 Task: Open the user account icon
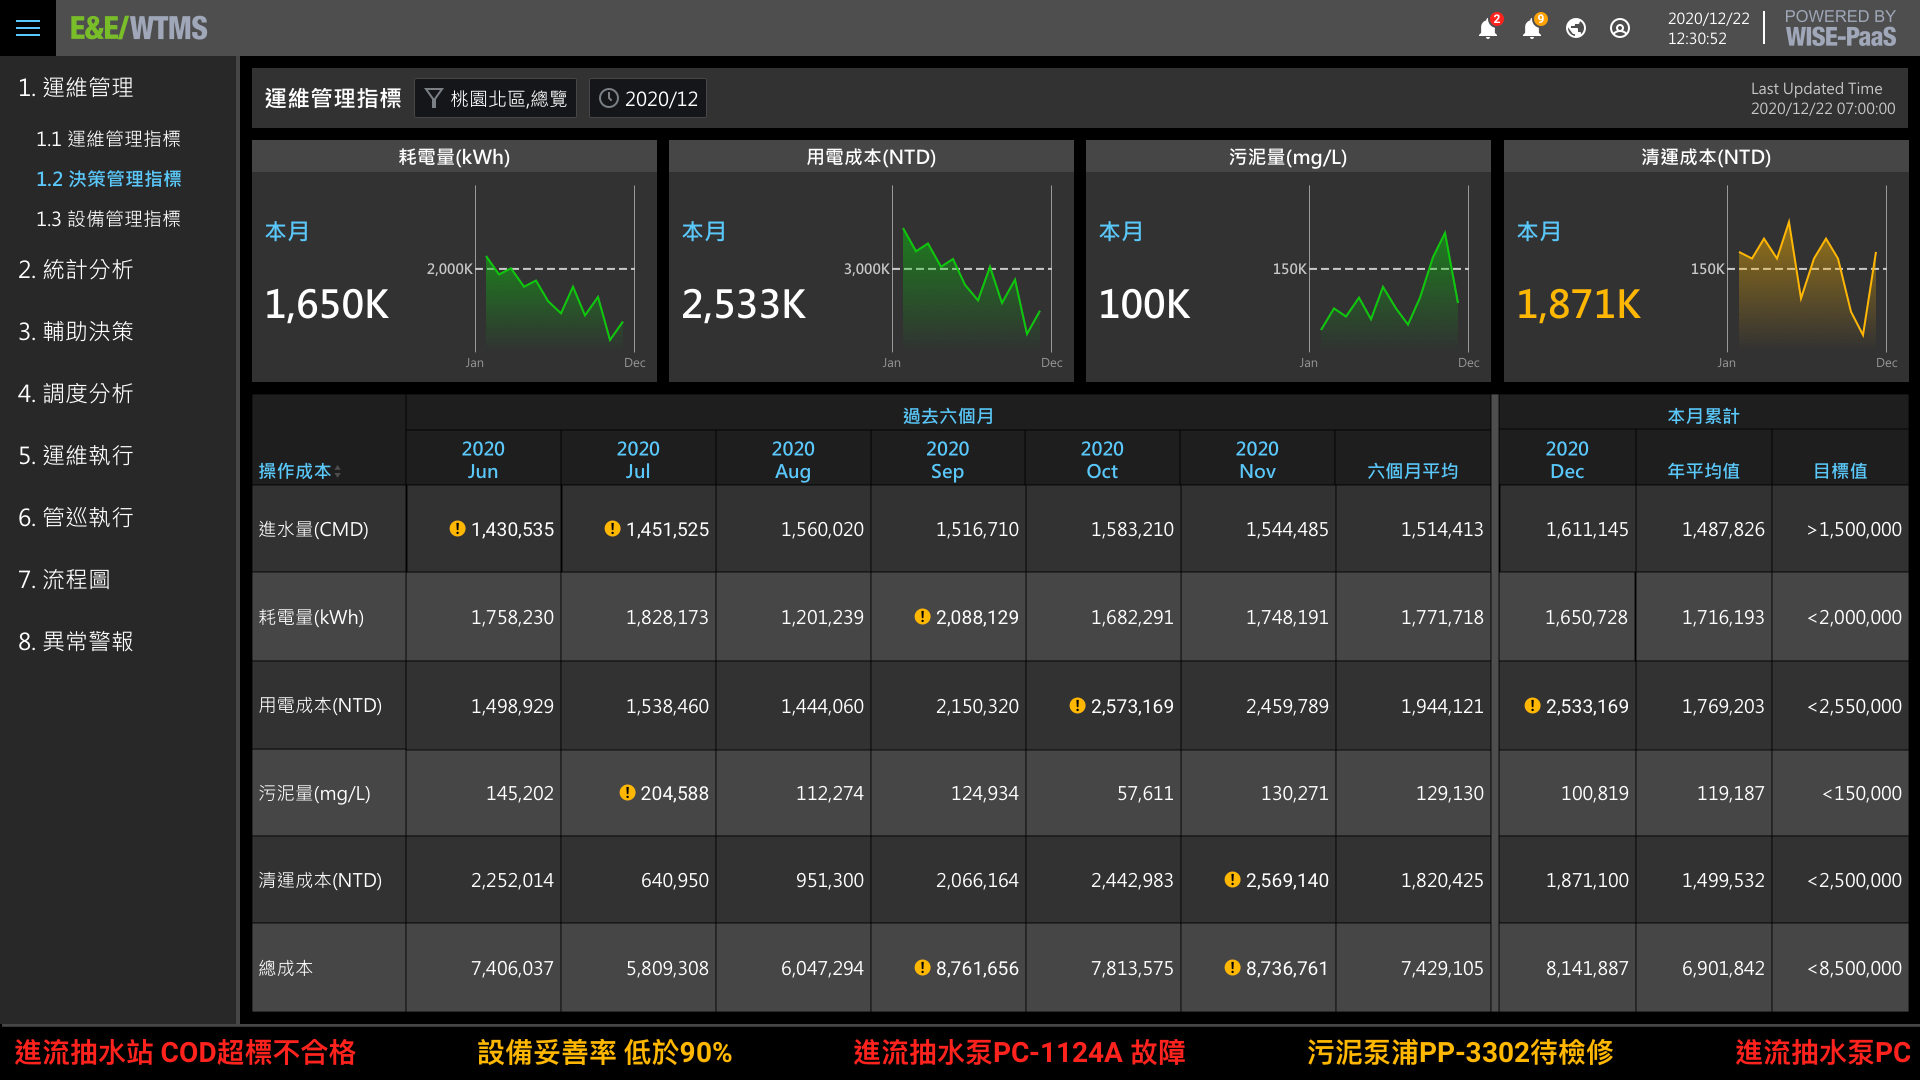pyautogui.click(x=1620, y=28)
